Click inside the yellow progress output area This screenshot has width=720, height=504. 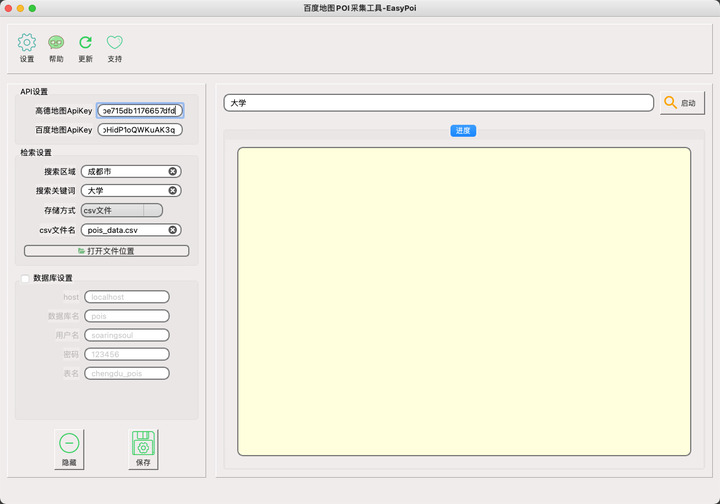pyautogui.click(x=464, y=302)
